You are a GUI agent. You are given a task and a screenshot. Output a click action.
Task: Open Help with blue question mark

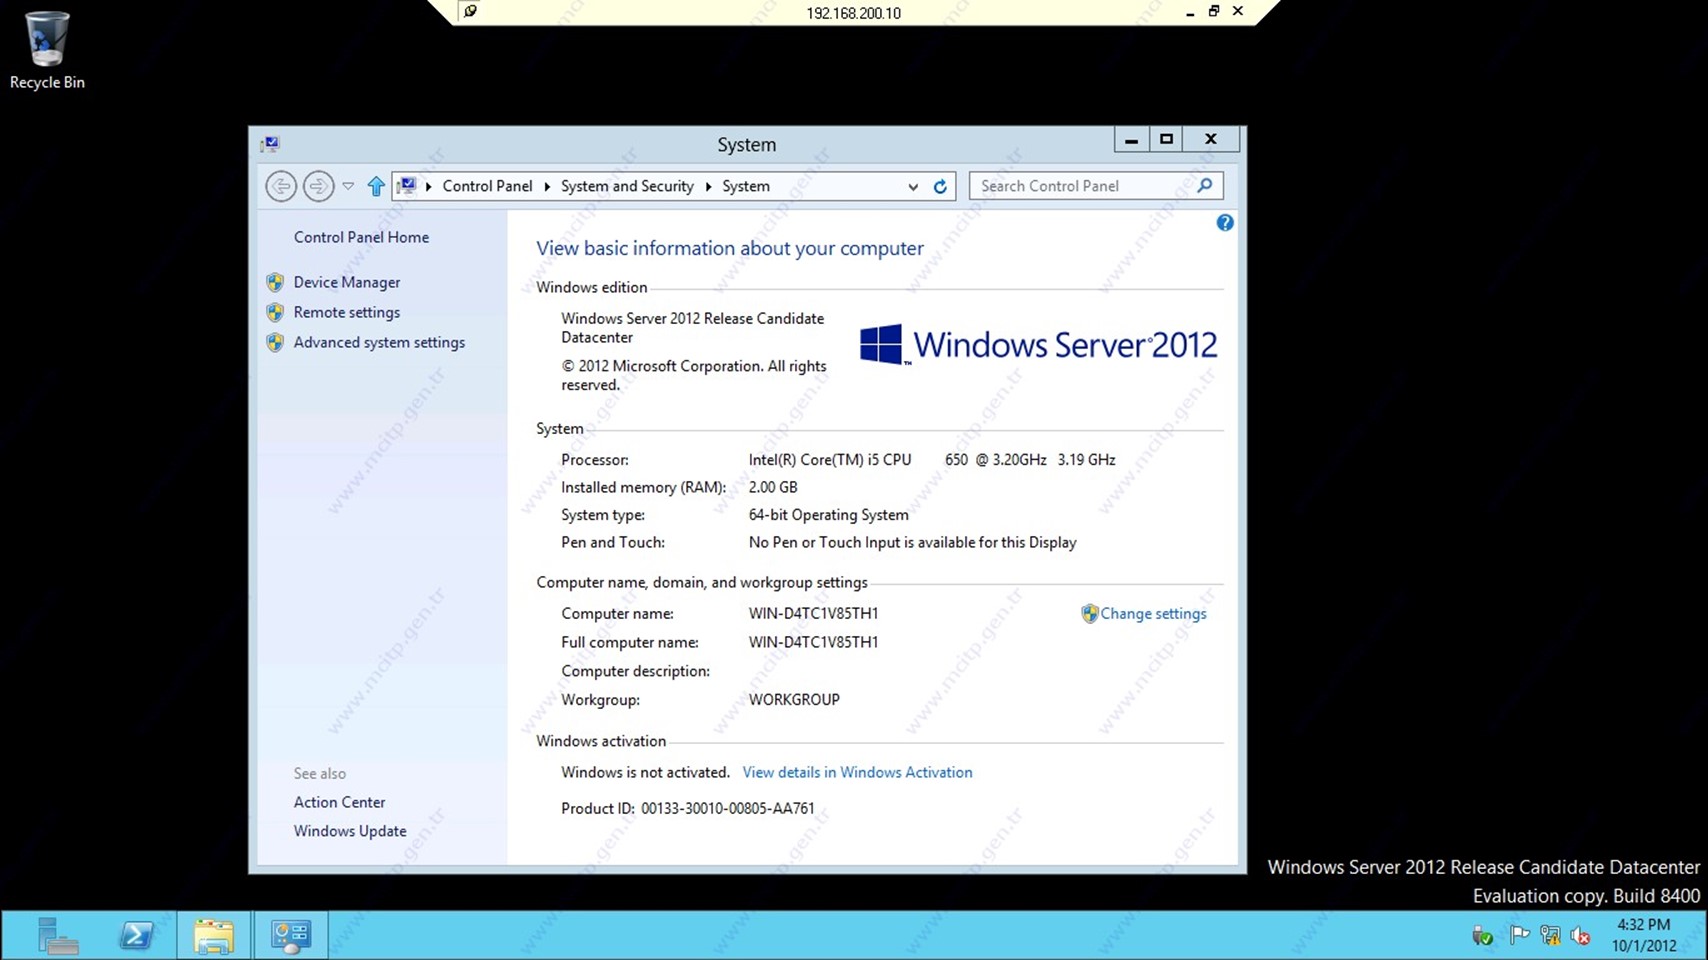pyautogui.click(x=1225, y=223)
